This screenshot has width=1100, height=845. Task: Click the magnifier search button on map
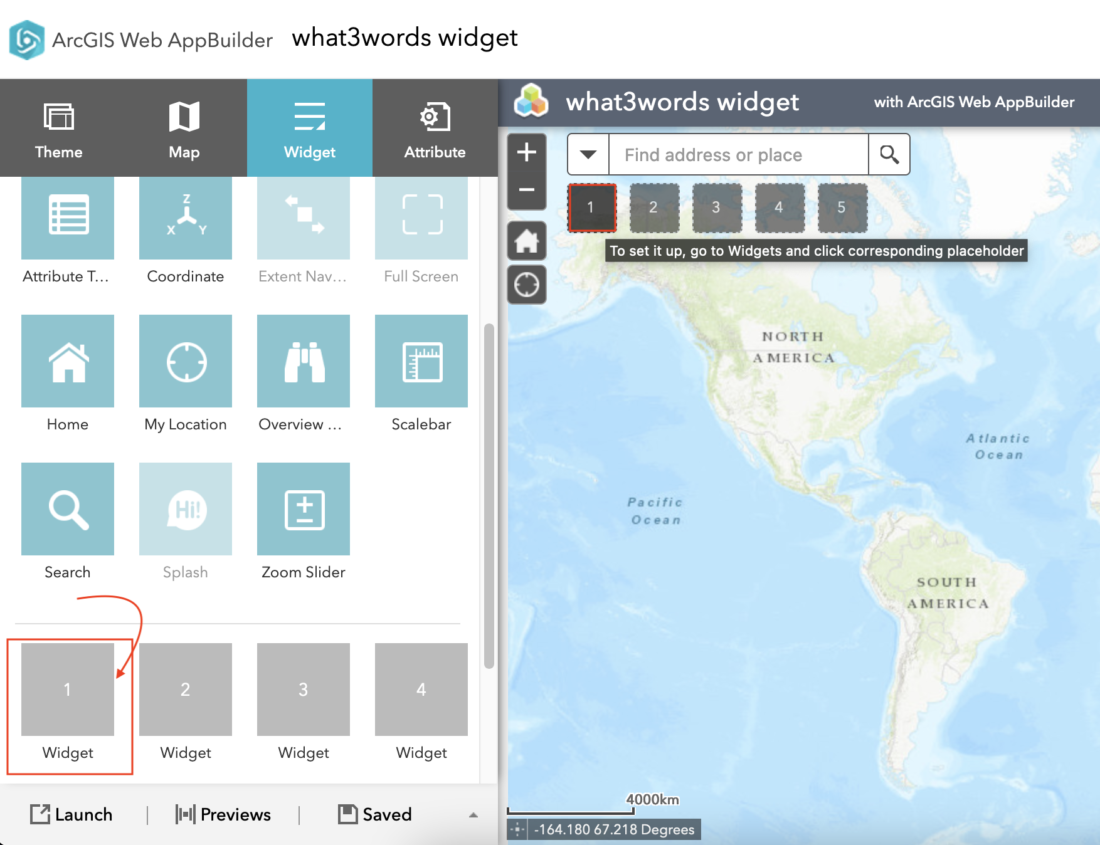coord(889,154)
